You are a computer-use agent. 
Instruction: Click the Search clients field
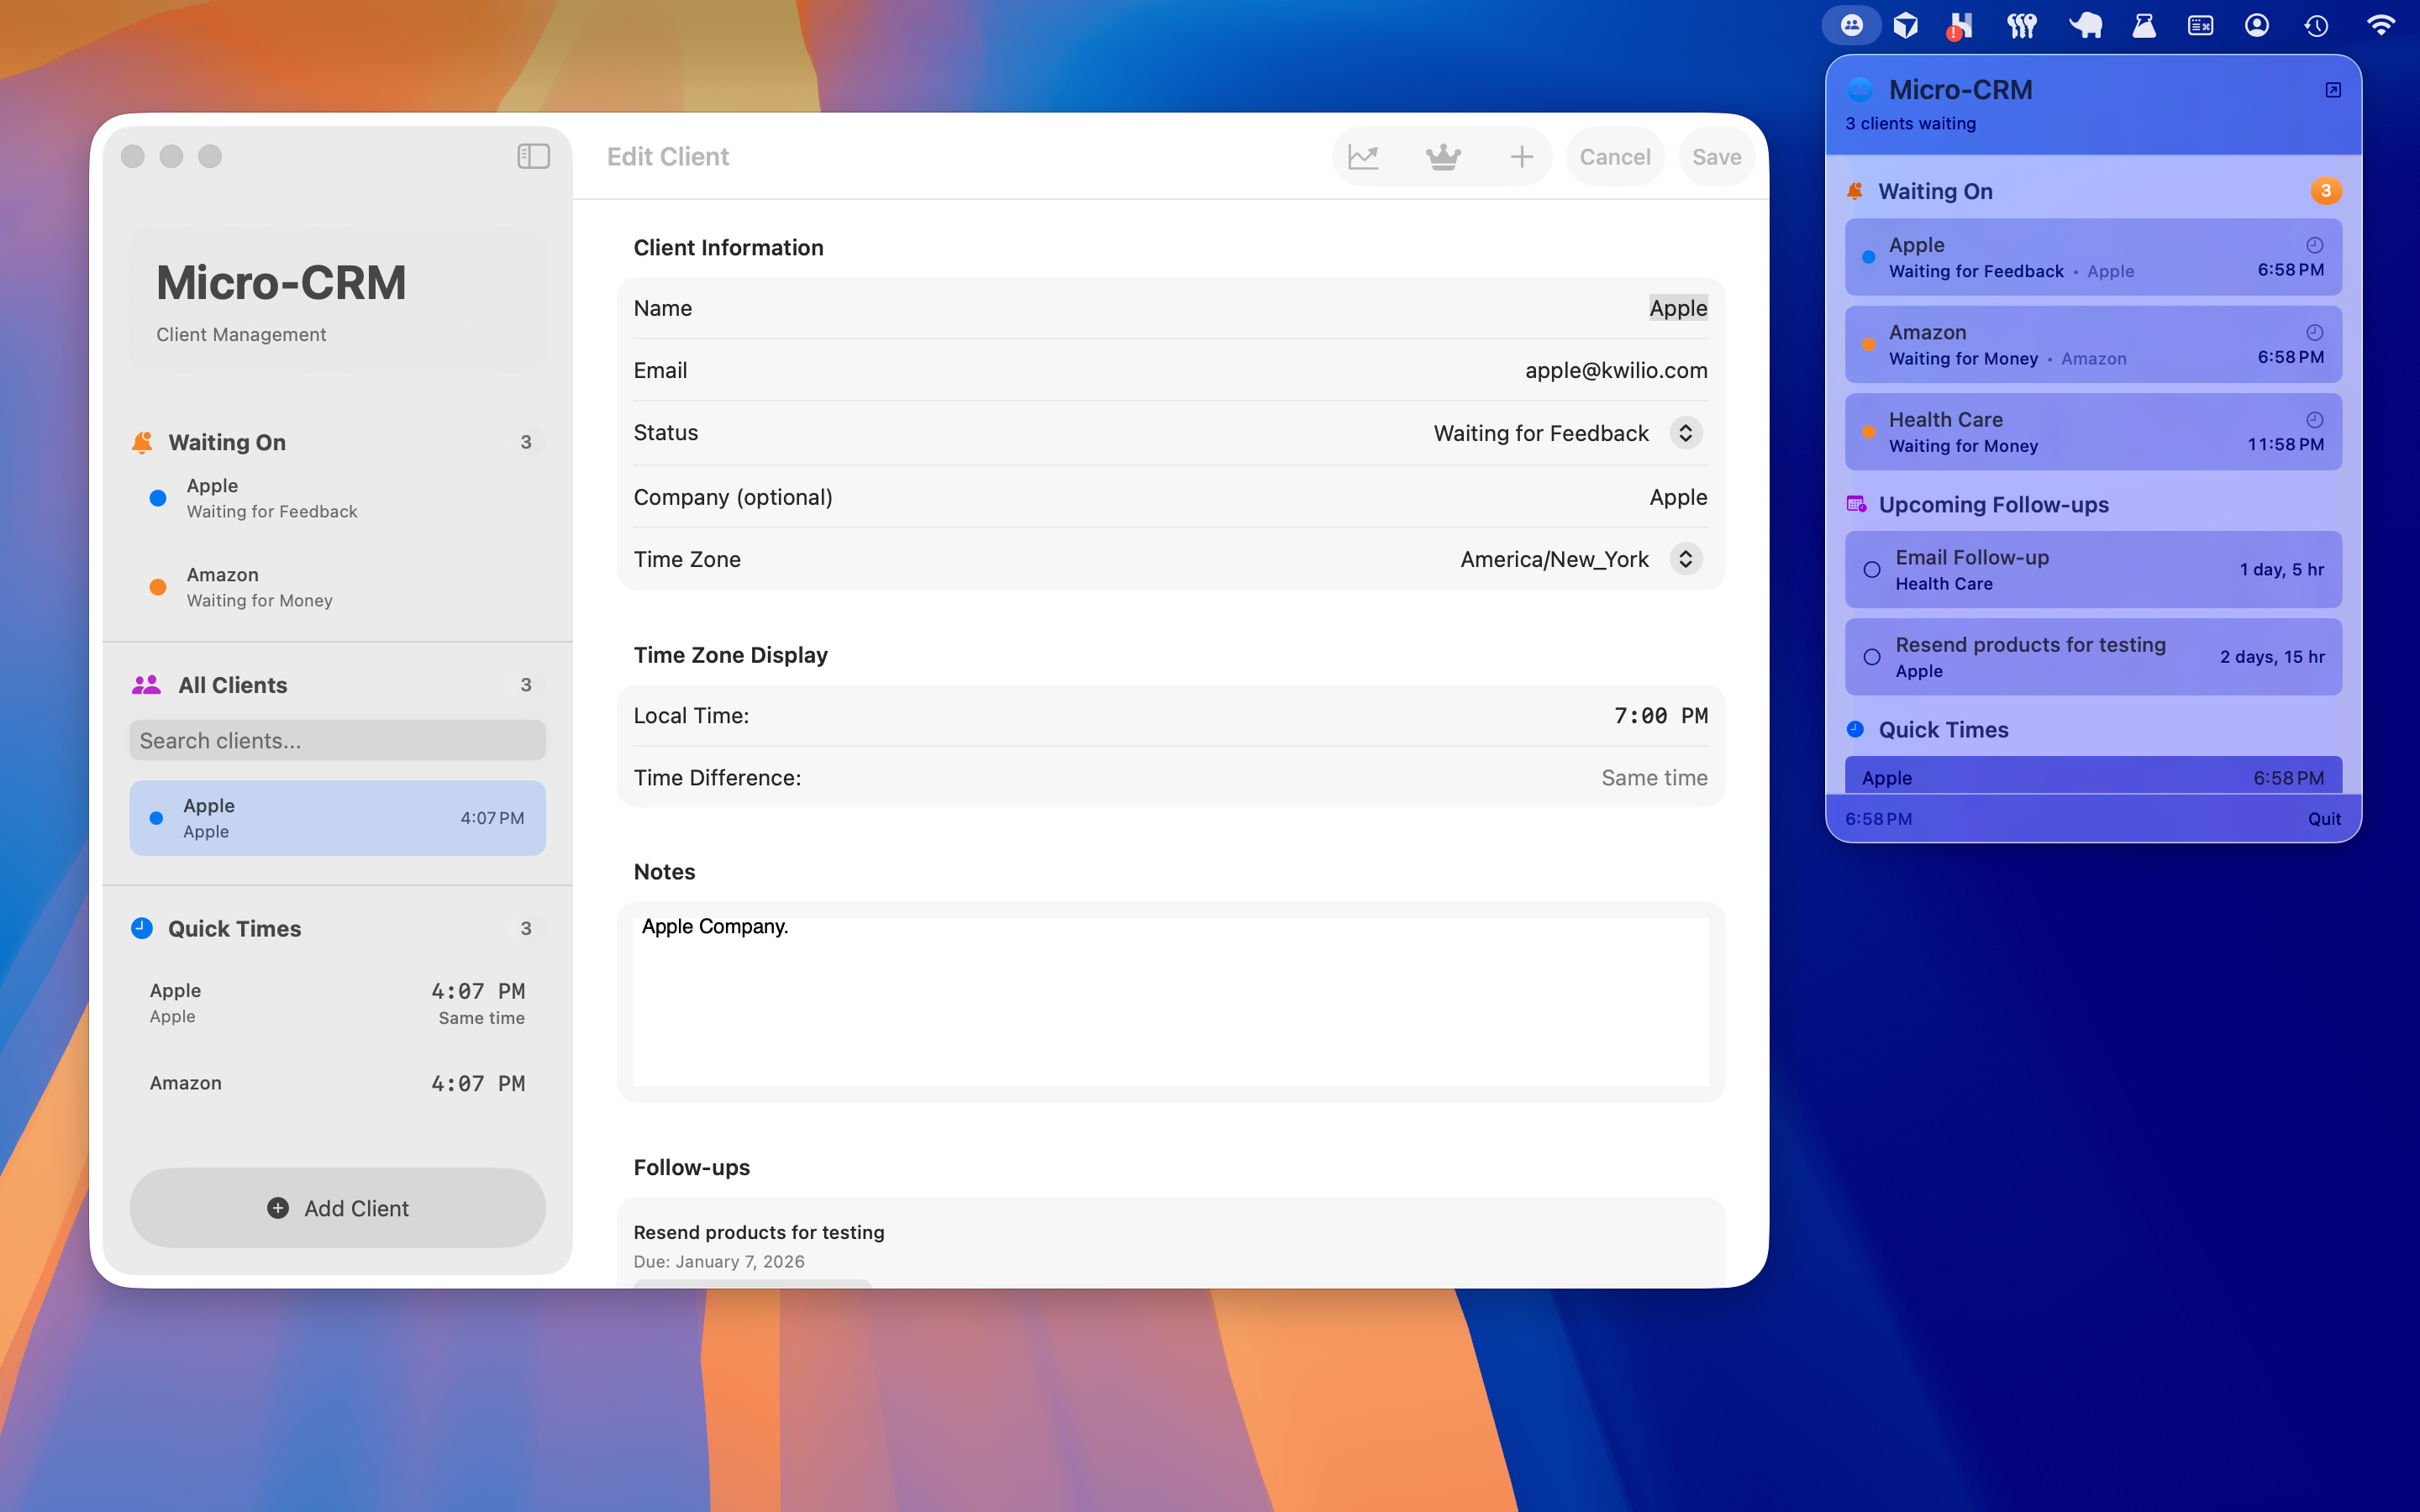click(337, 741)
